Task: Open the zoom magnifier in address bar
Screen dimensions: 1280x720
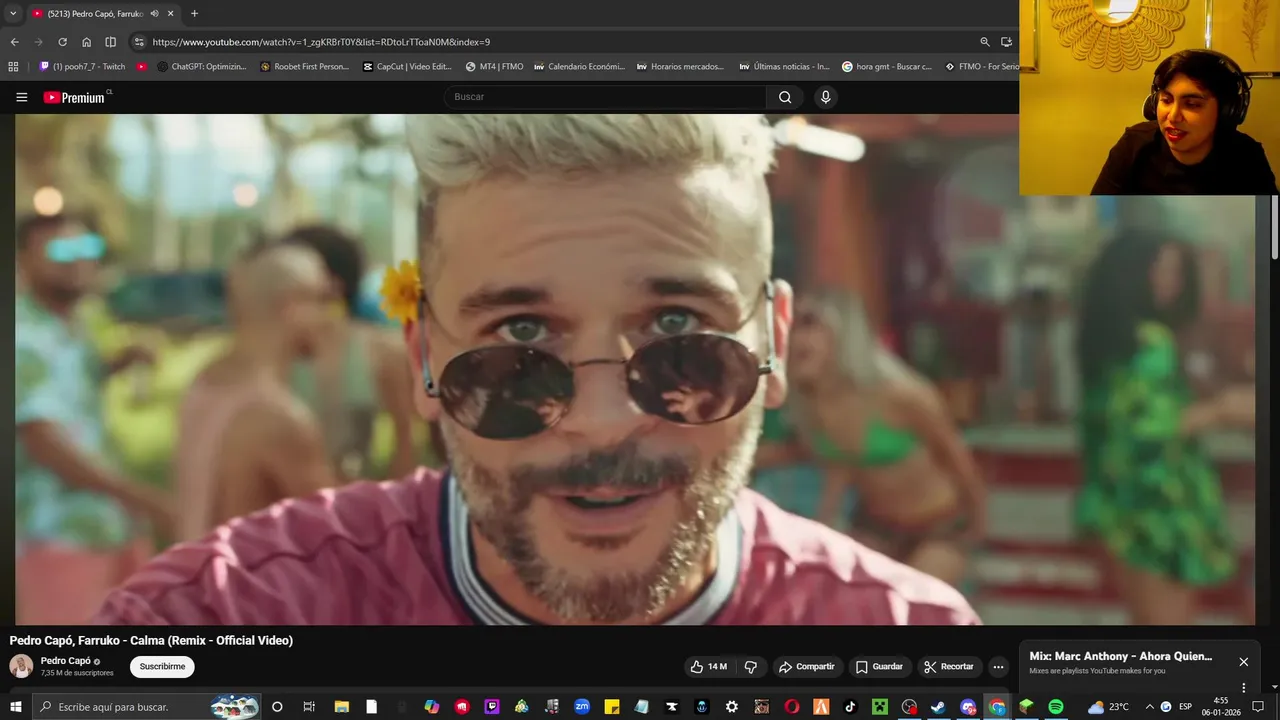Action: click(x=985, y=42)
